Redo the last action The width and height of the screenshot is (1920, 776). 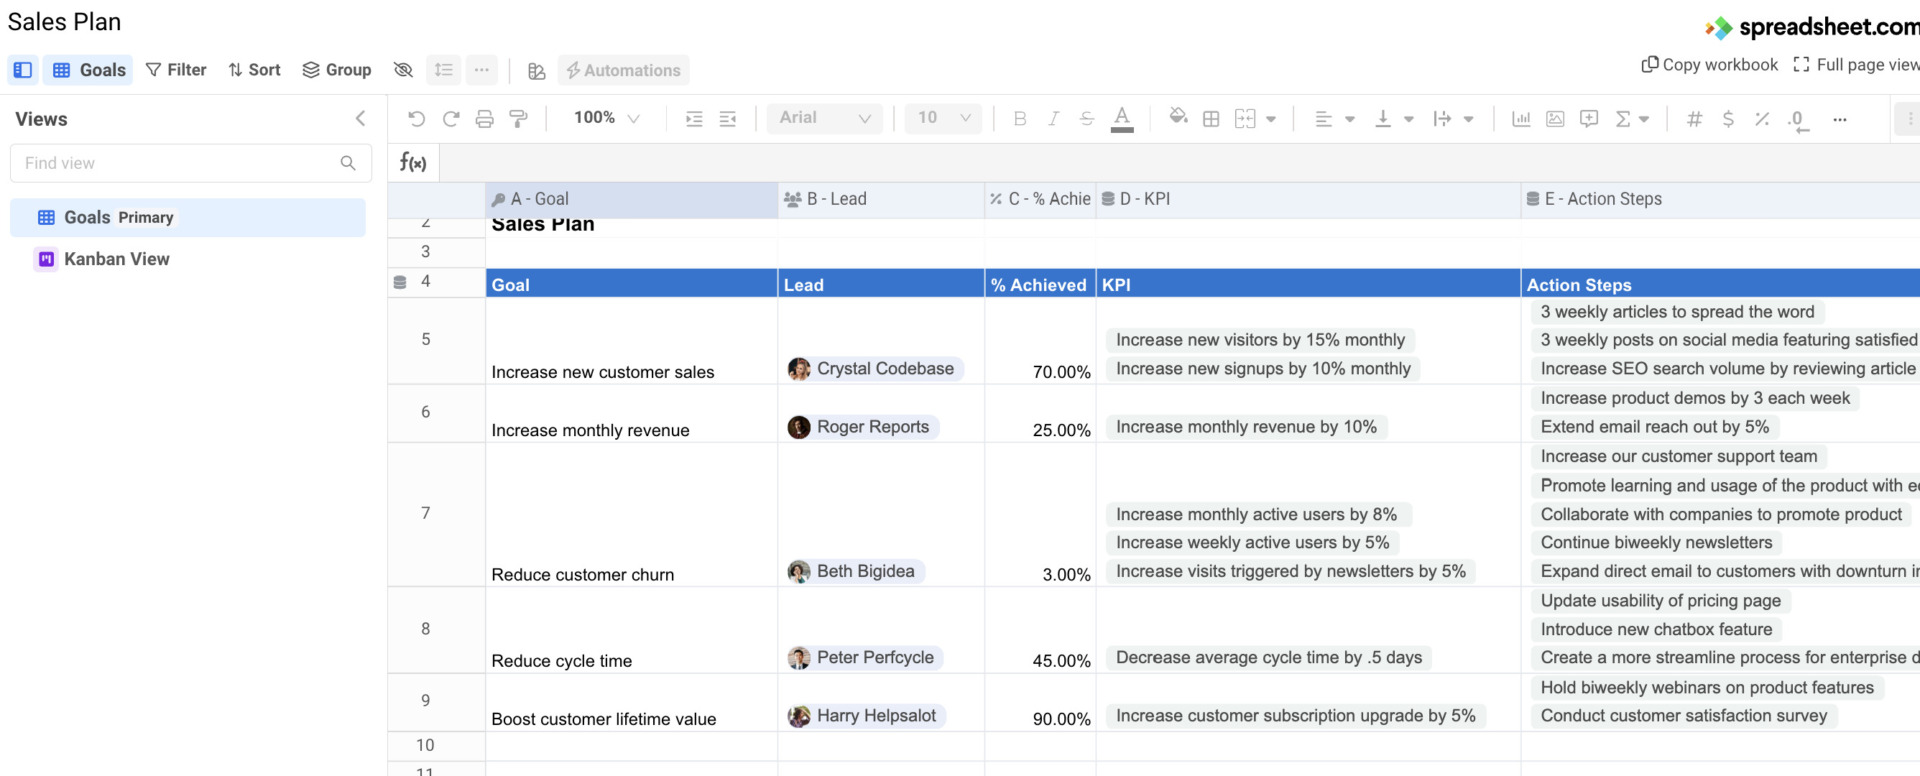[x=451, y=119]
